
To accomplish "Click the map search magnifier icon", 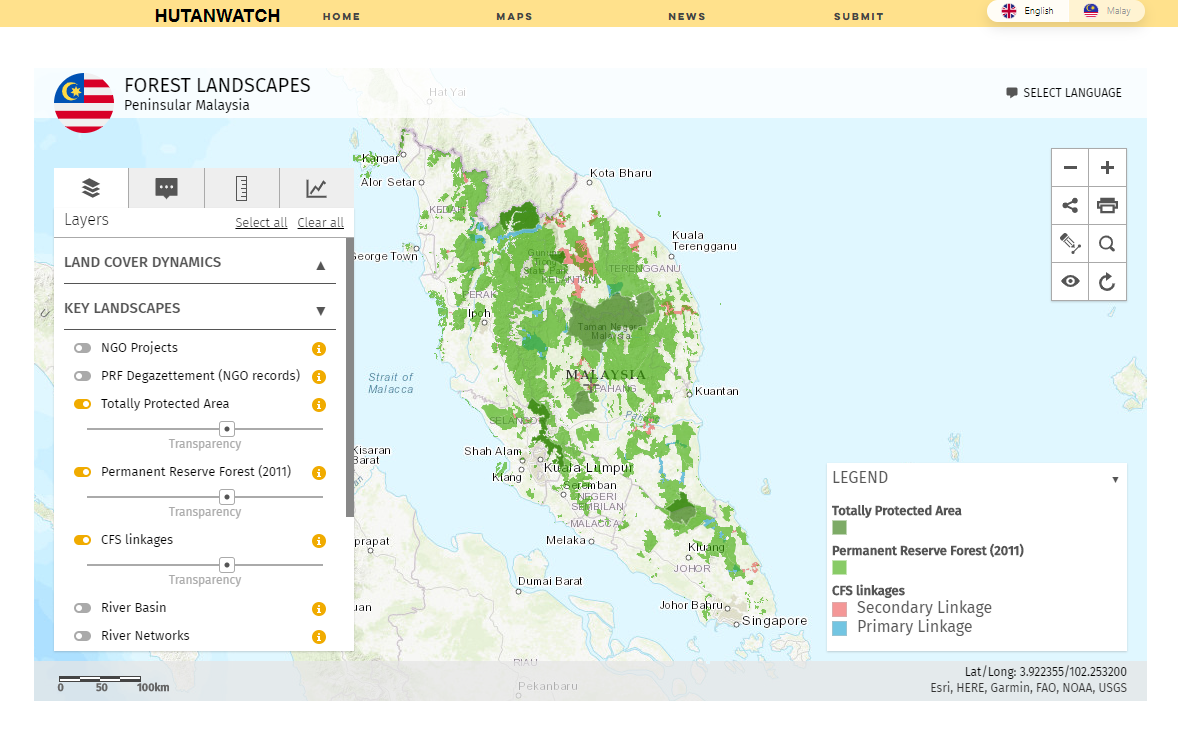I will [1107, 244].
